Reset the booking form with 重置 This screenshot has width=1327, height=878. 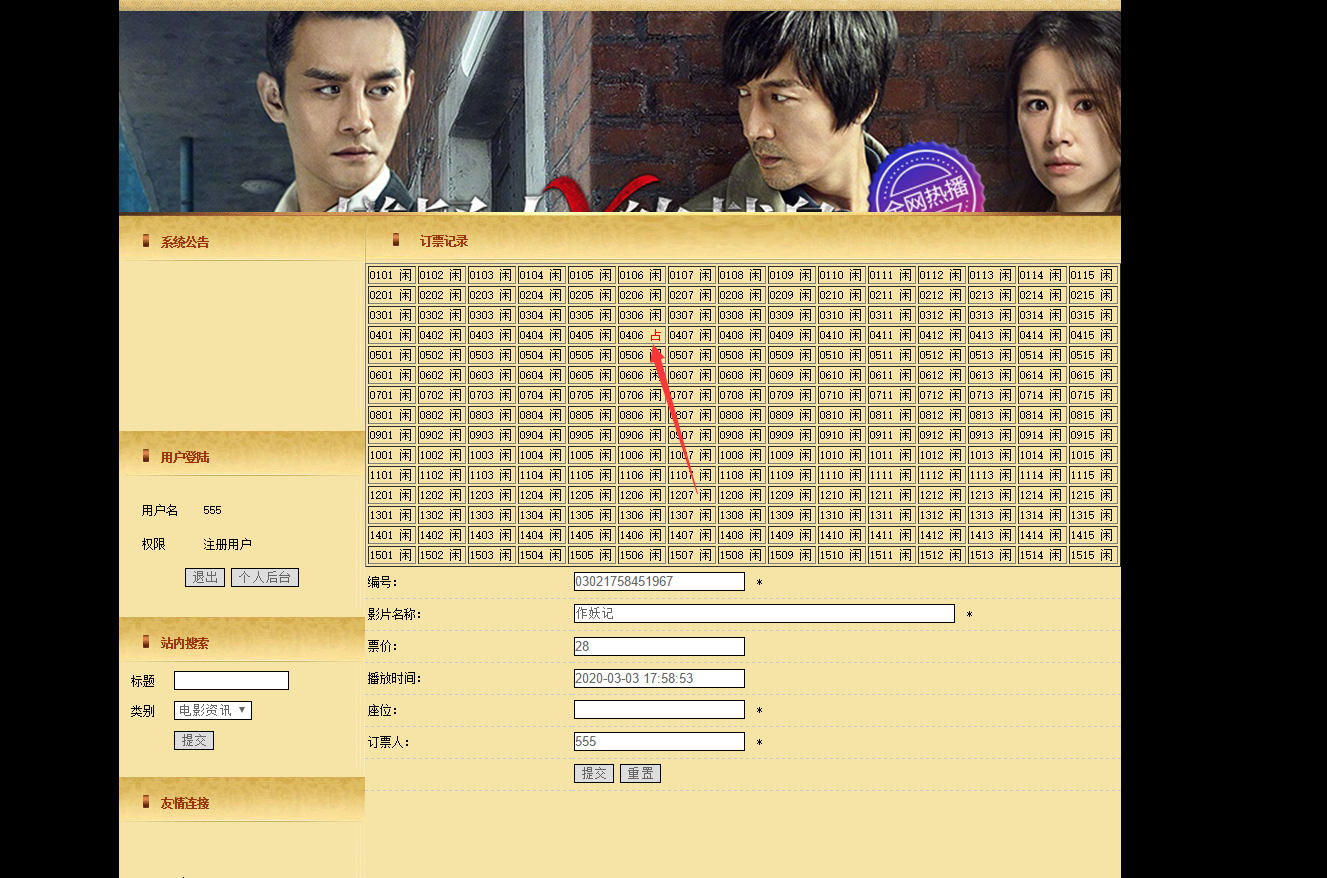pos(640,773)
